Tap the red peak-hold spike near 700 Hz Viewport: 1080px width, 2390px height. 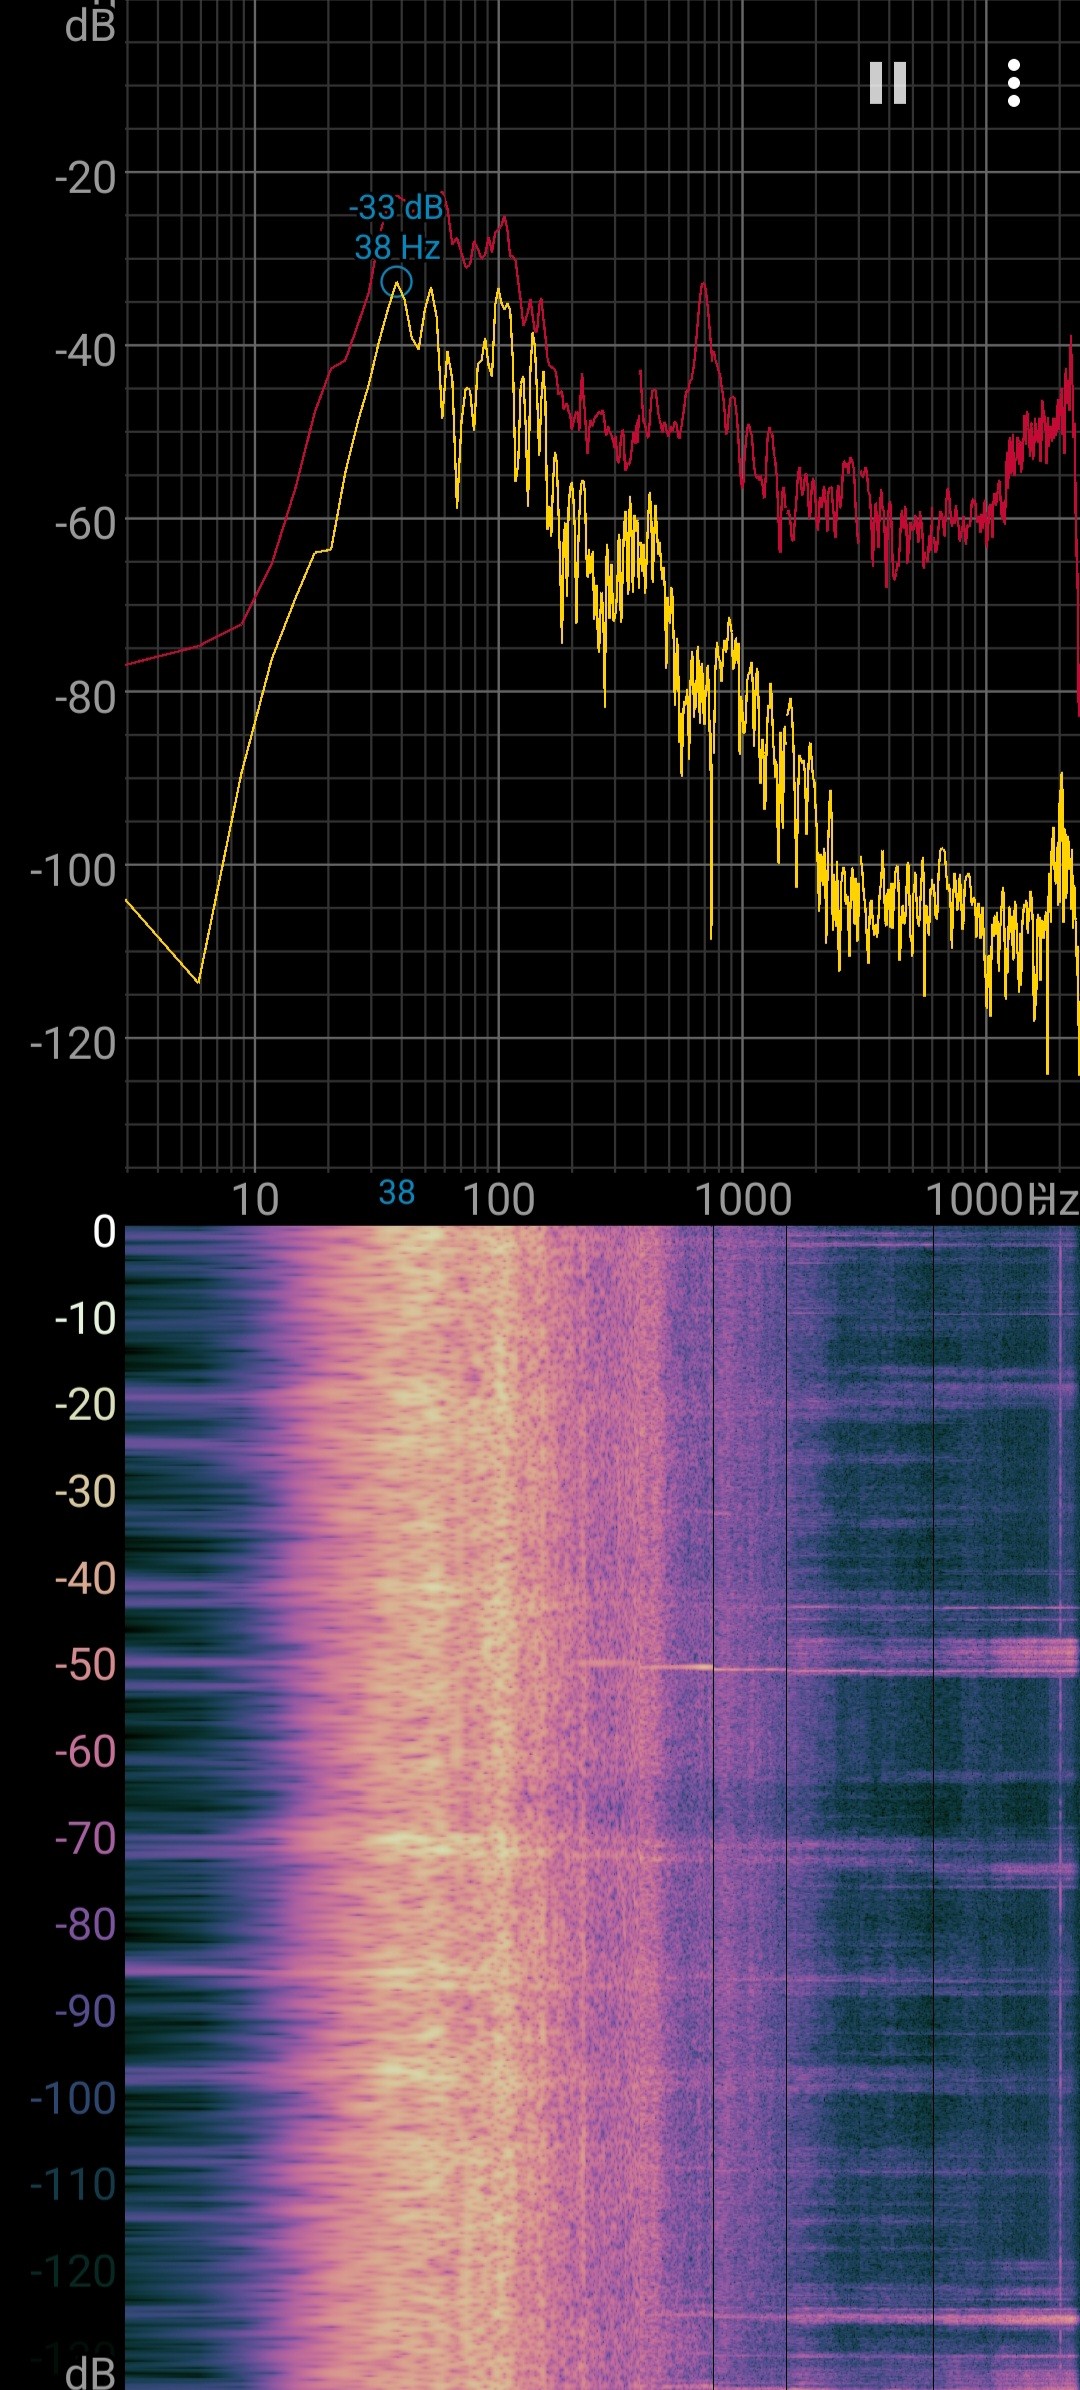[704, 290]
